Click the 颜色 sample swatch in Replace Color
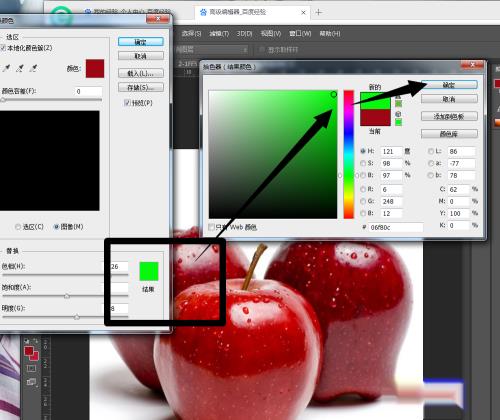Viewport: 500px width, 420px height. pyautogui.click(x=95, y=69)
